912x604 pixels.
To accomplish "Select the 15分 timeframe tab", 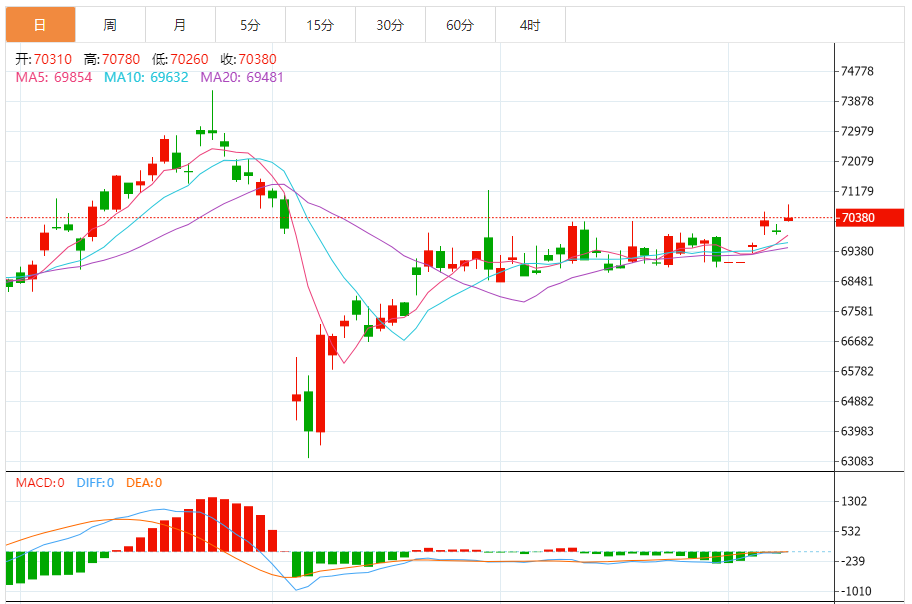I will click(x=320, y=25).
